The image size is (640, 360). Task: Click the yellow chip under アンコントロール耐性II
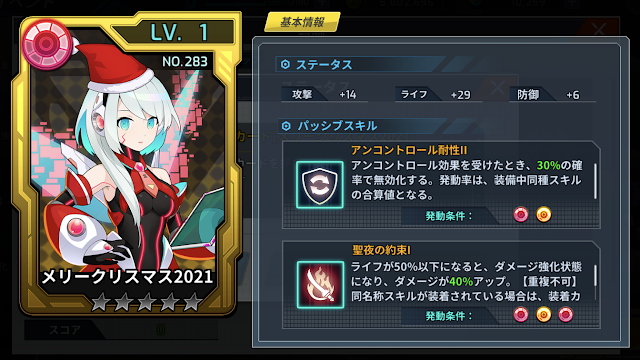(x=544, y=214)
